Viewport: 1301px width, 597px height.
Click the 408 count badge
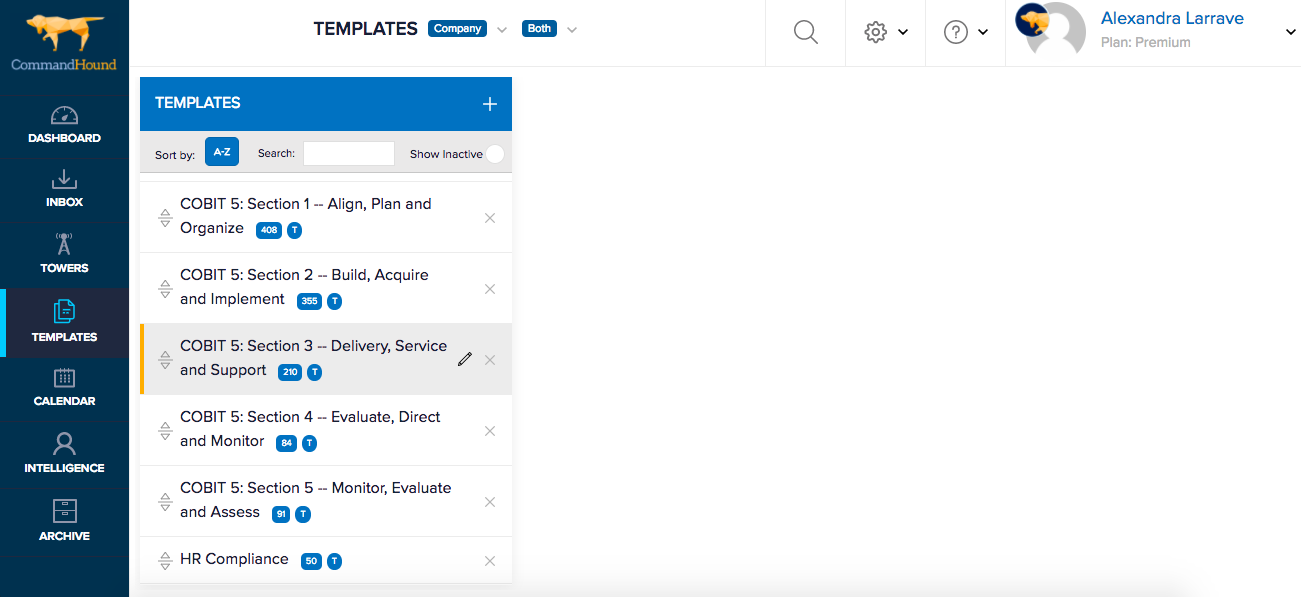[x=269, y=230]
